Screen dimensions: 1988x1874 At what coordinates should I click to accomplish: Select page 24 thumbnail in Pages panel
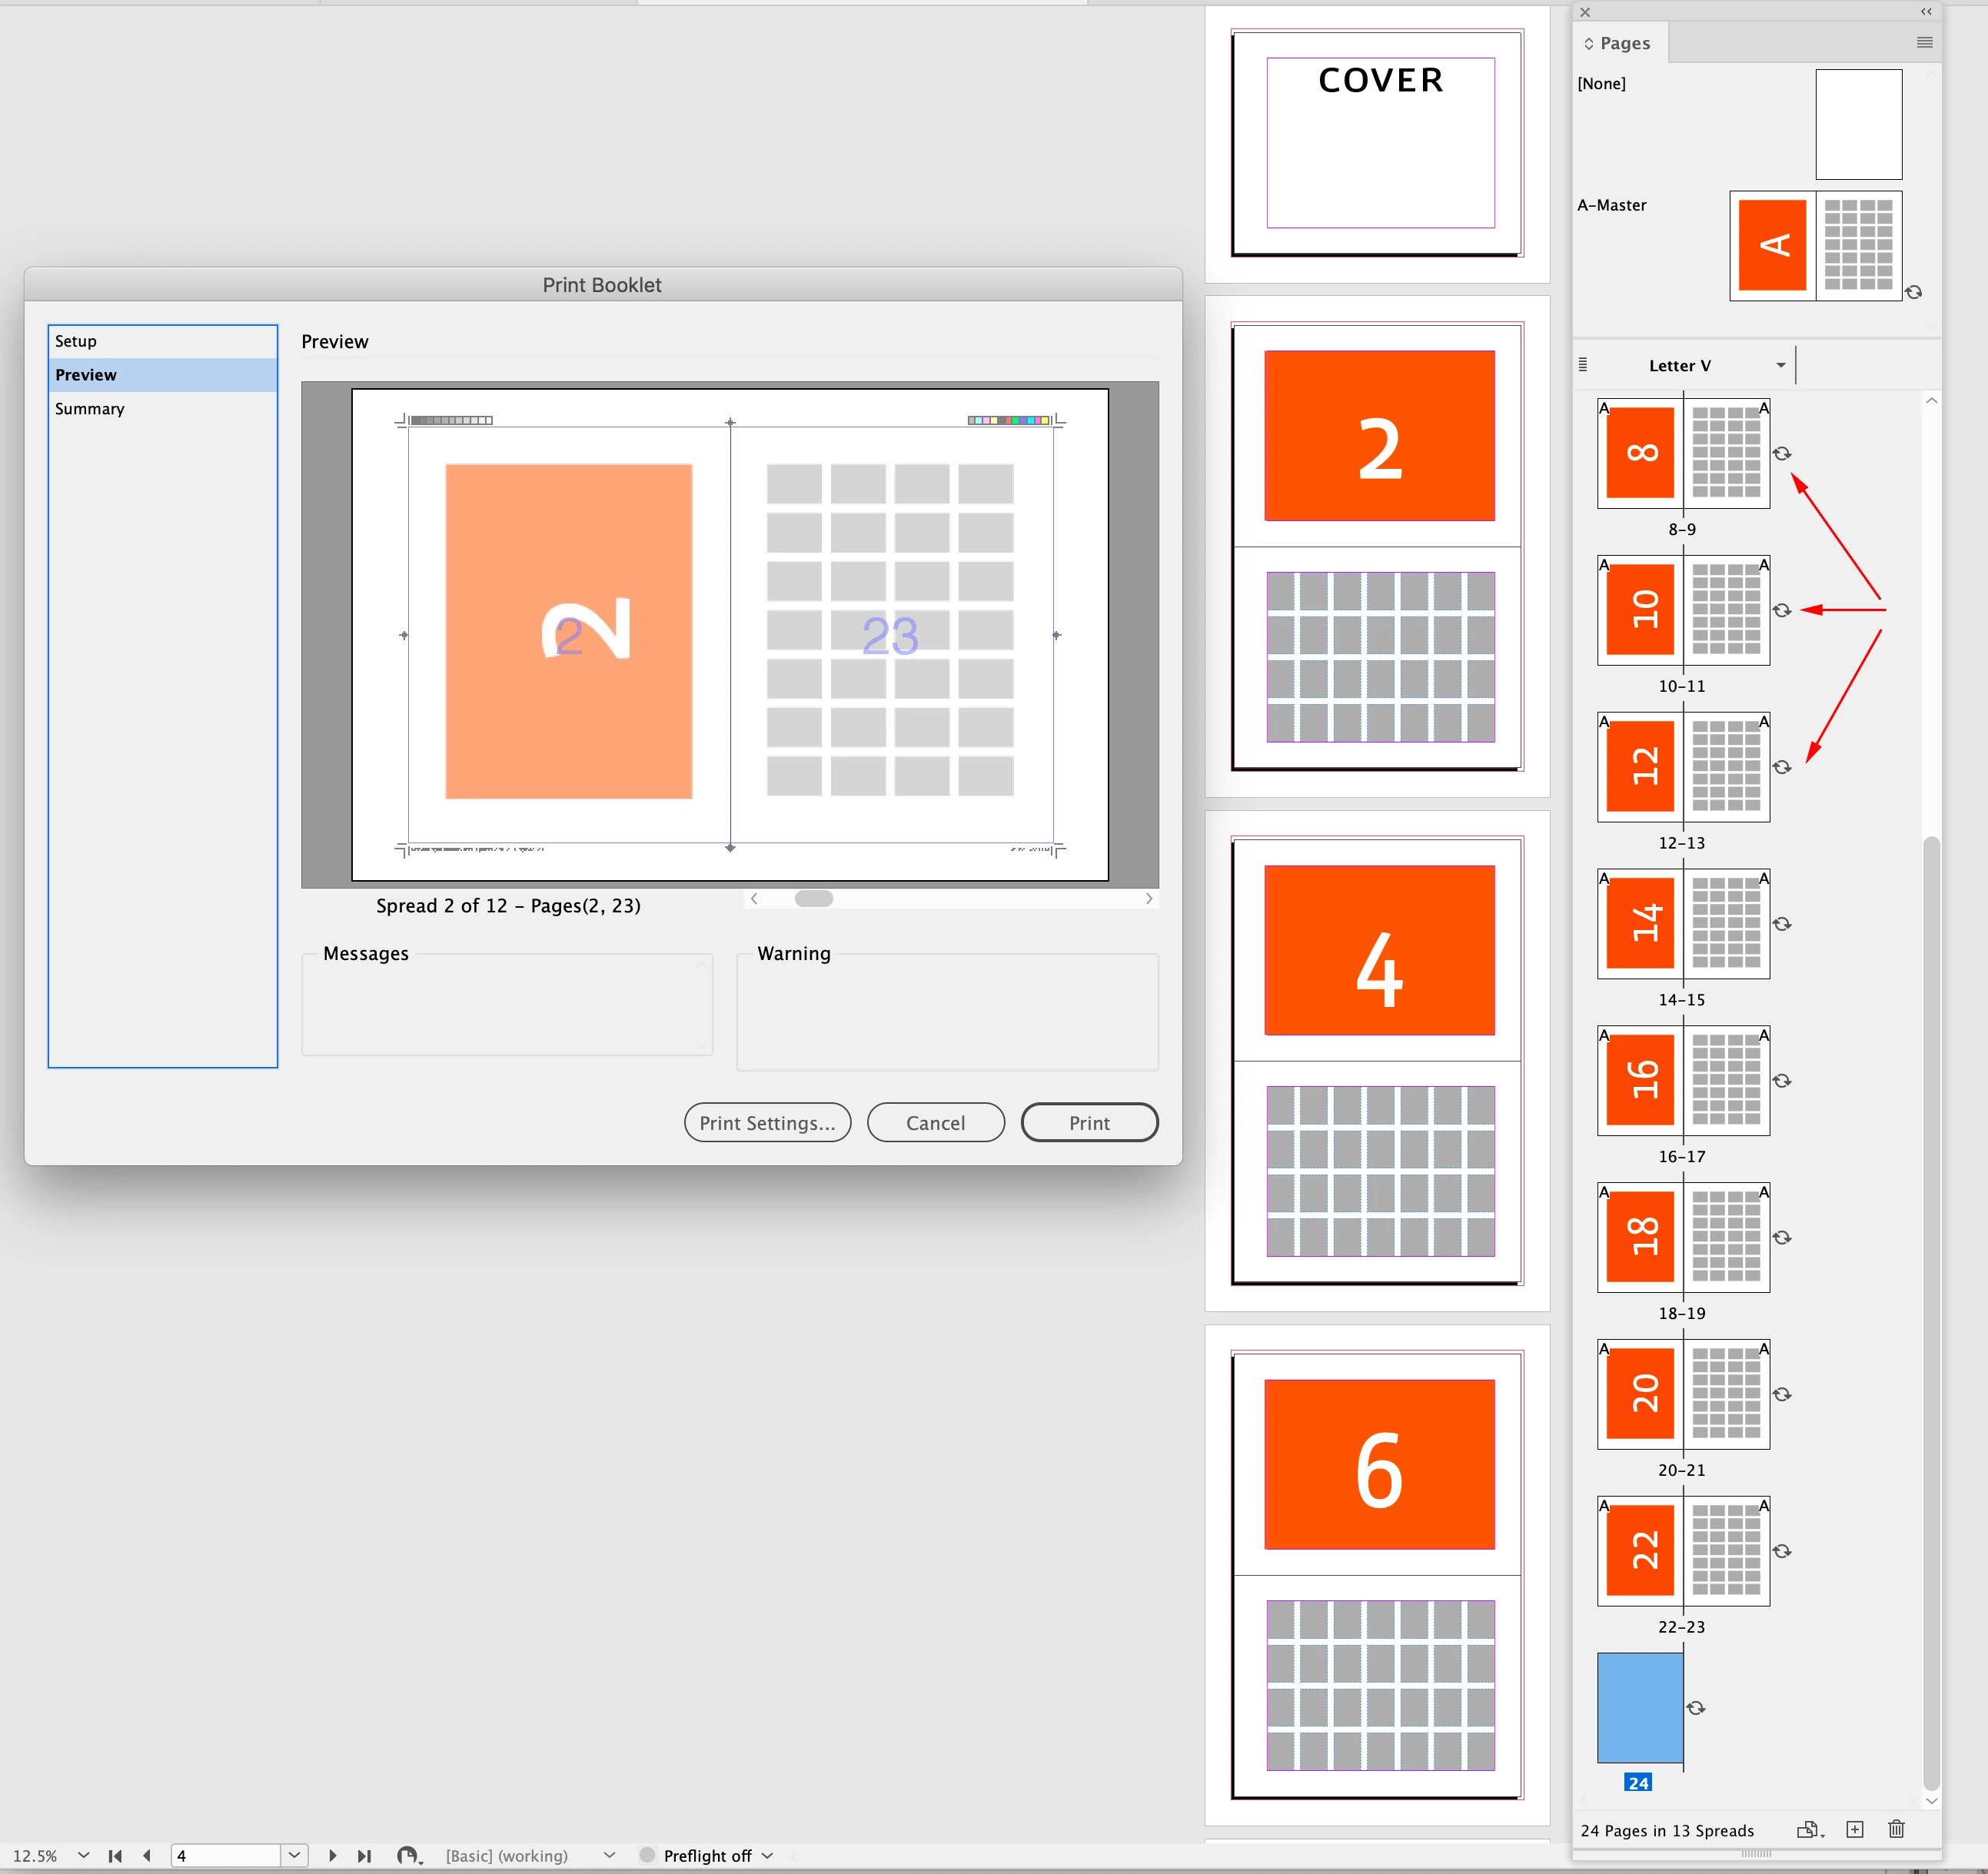1640,1707
